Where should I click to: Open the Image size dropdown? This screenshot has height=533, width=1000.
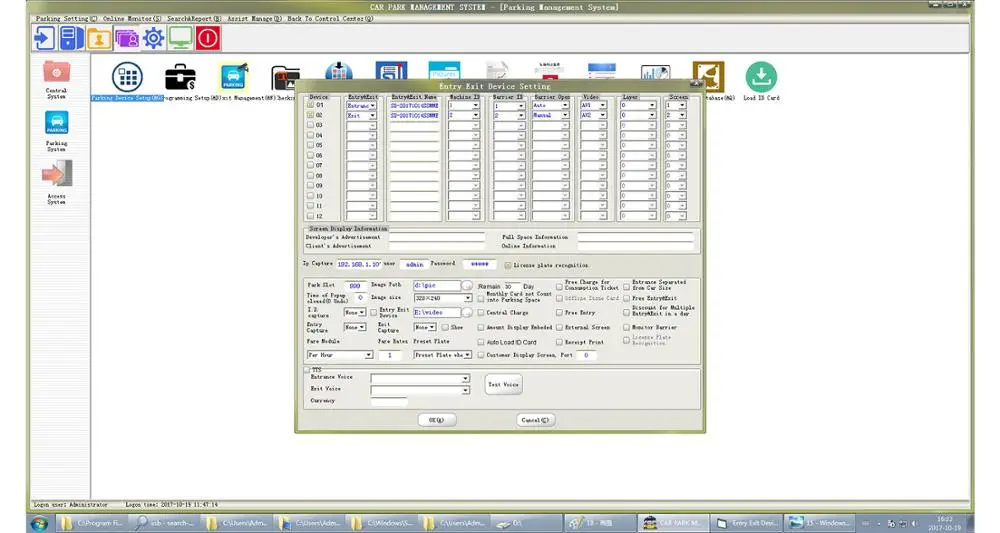click(x=467, y=298)
